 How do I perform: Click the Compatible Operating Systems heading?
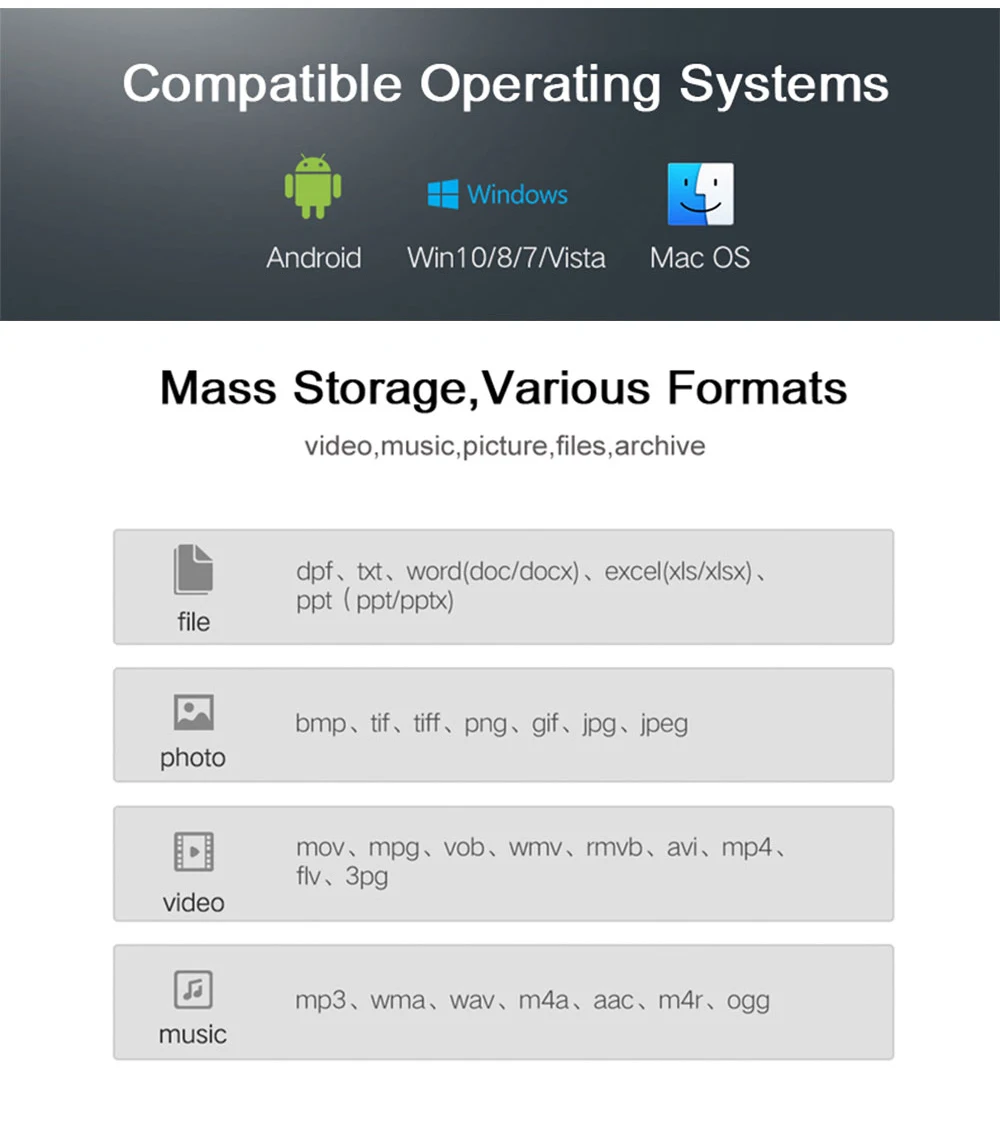(x=505, y=84)
